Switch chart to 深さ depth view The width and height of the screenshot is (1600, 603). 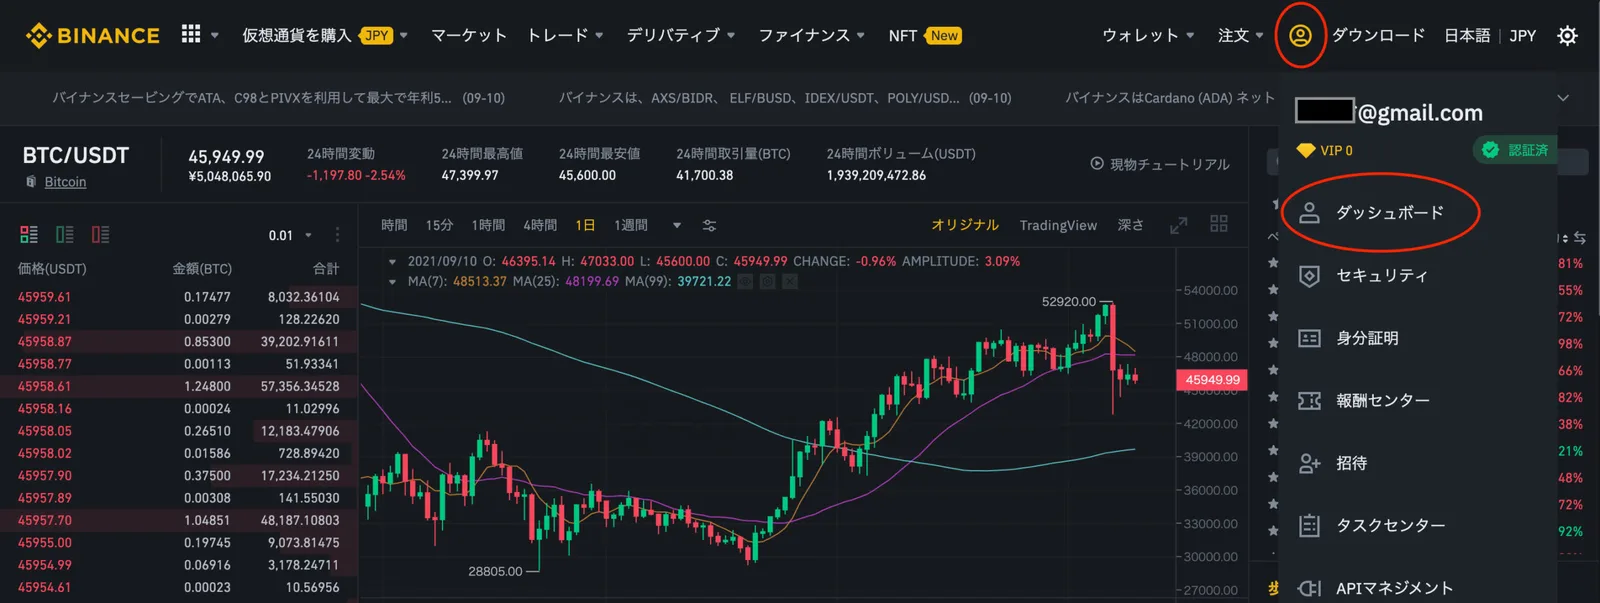[x=1131, y=225]
